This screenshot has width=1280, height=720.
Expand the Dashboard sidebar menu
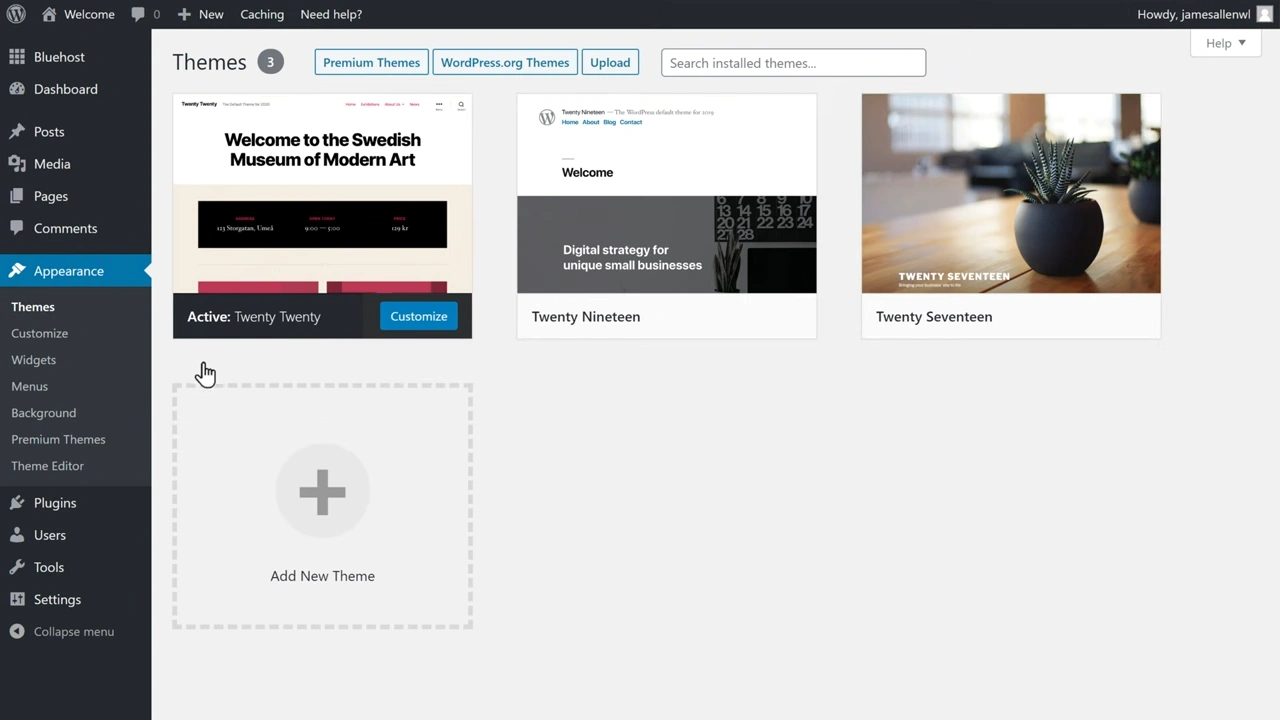(x=65, y=89)
